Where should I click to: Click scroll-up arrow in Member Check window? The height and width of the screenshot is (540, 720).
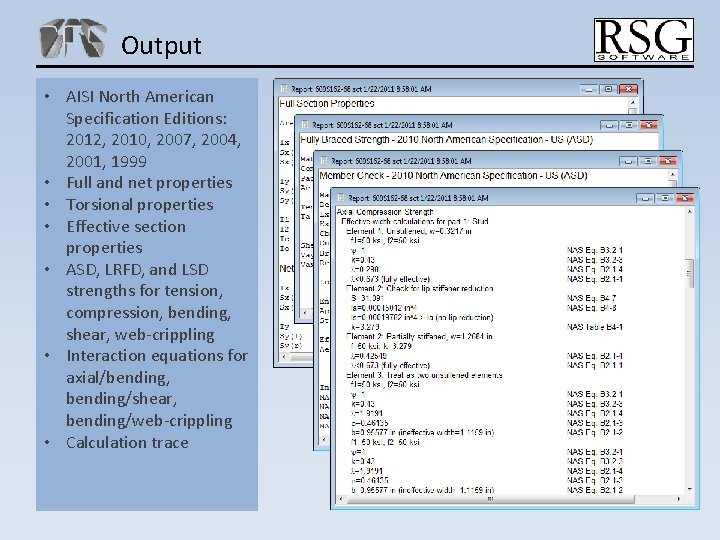click(x=672, y=175)
